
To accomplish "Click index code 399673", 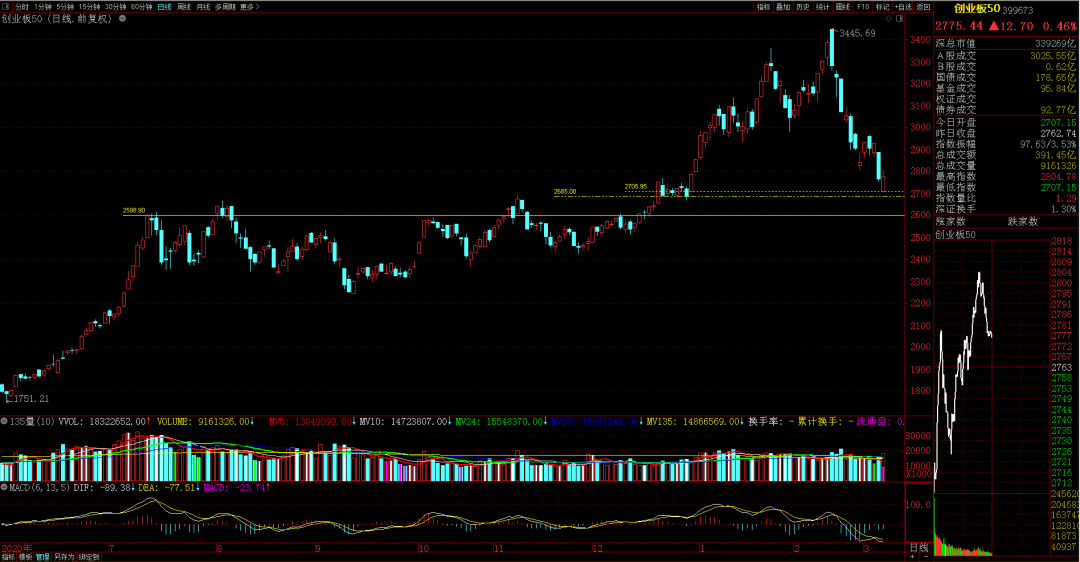I will (x=1018, y=10).
